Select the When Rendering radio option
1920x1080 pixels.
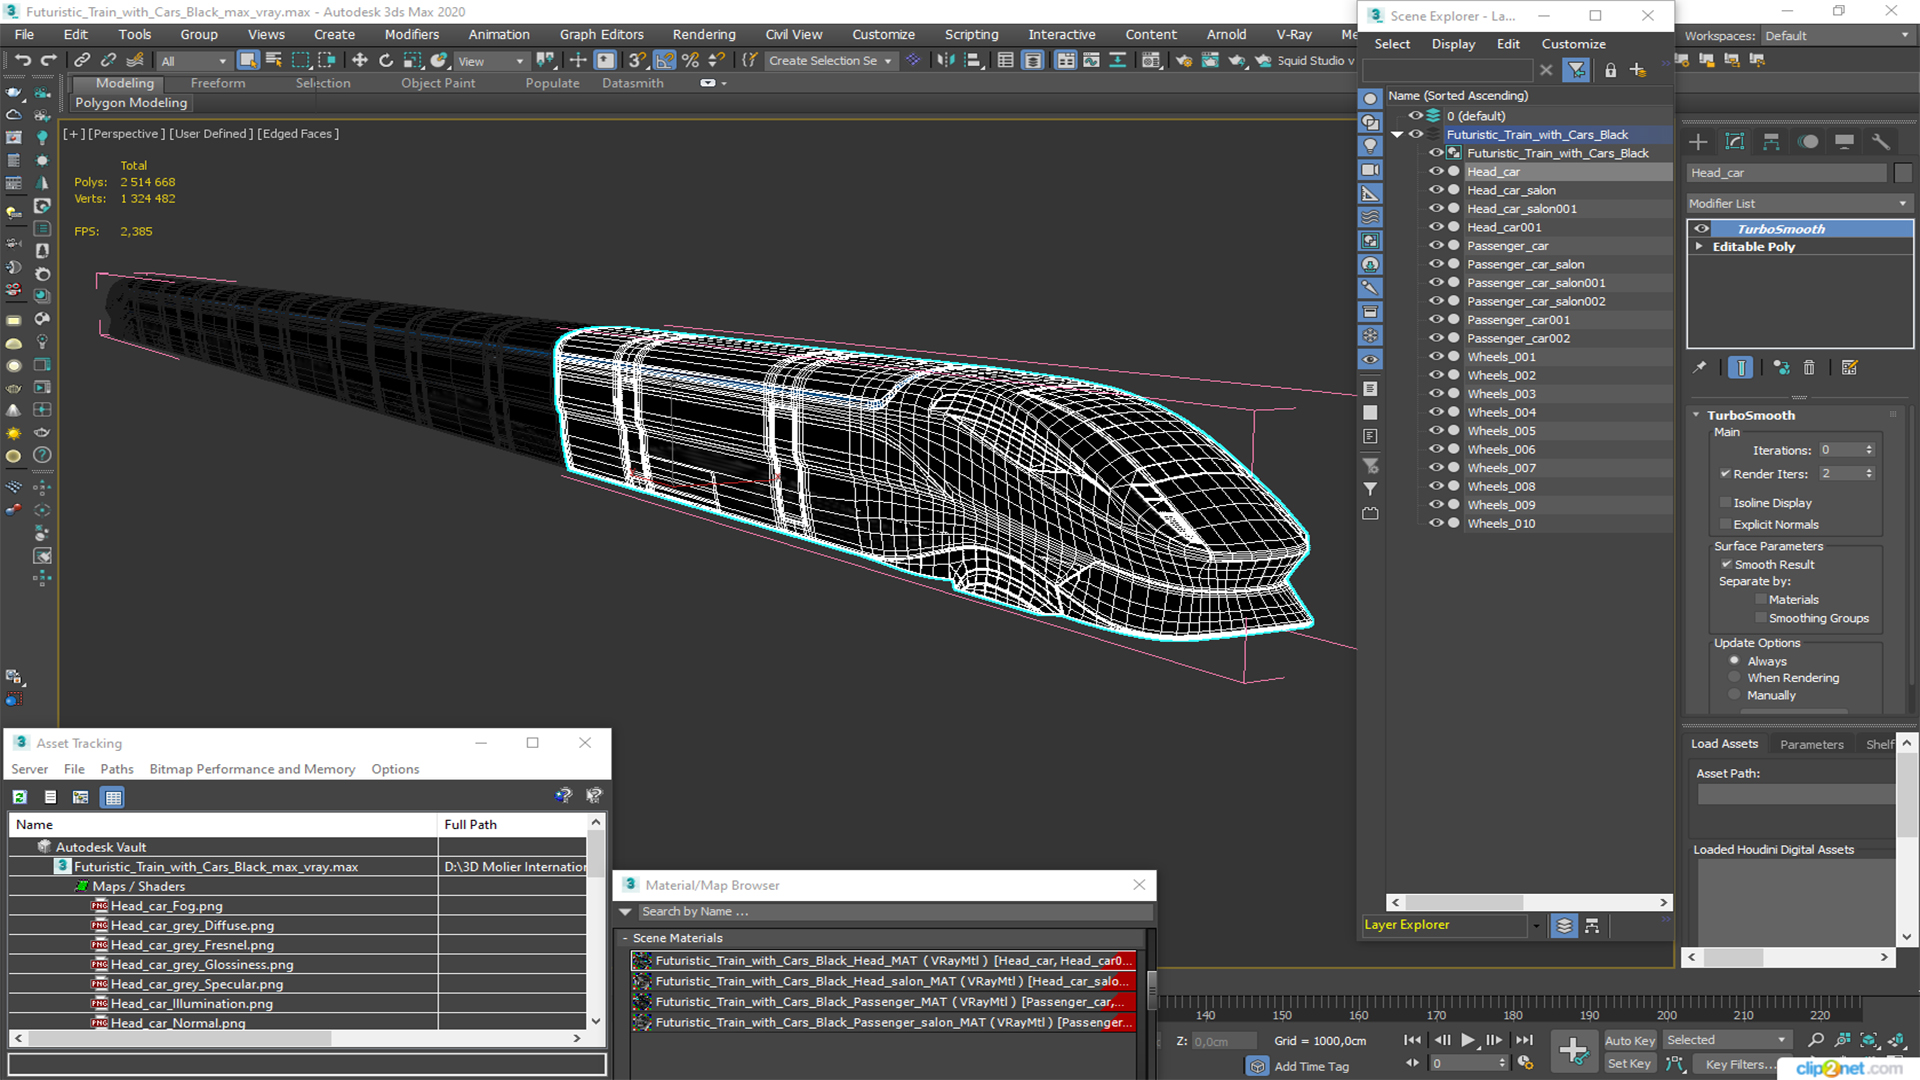click(1735, 678)
